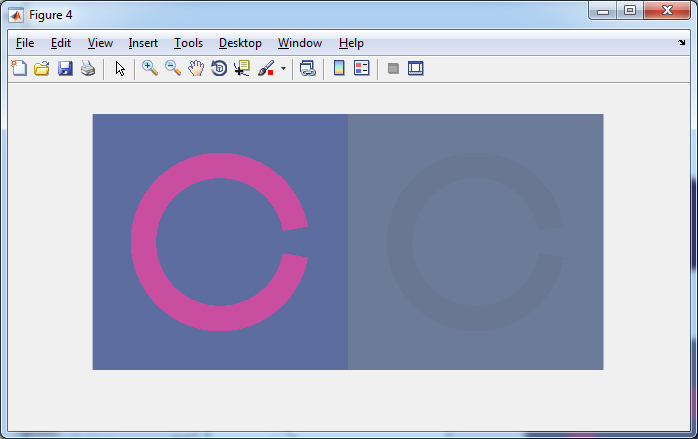This screenshot has height=439, width=698.
Task: Insert a colorbar using toolbar icon
Action: 339,68
